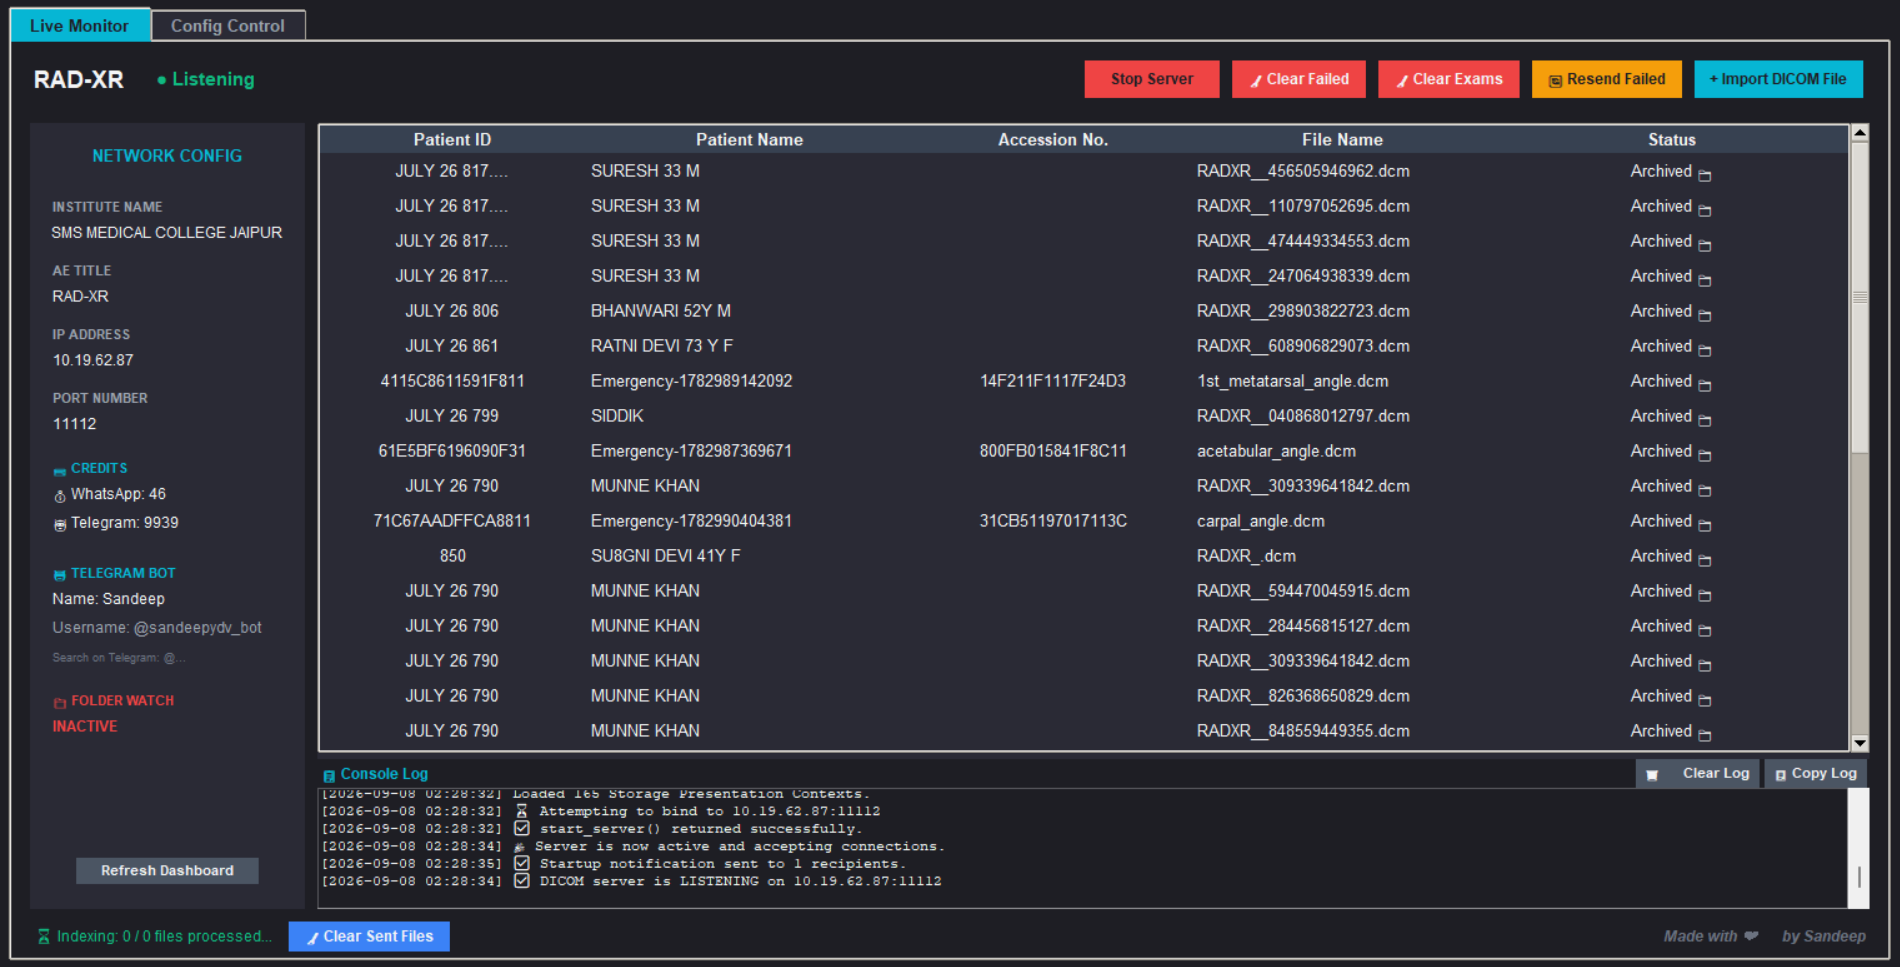Click the Stop Server button
The width and height of the screenshot is (1900, 967).
tap(1152, 79)
